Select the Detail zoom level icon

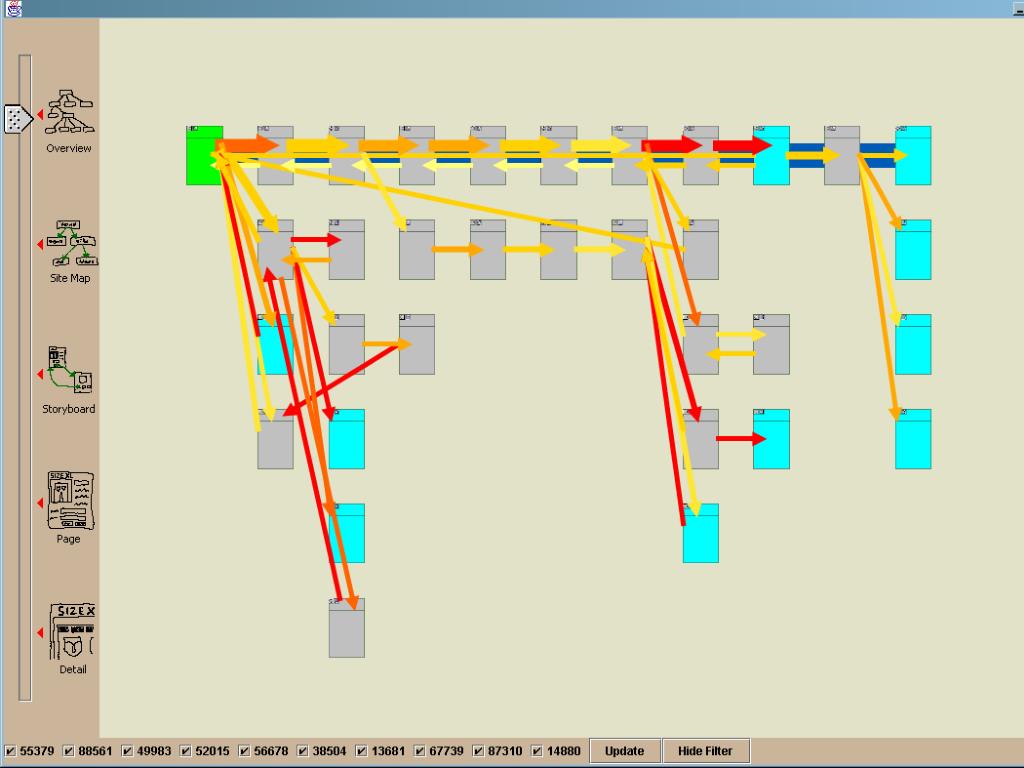pos(72,632)
